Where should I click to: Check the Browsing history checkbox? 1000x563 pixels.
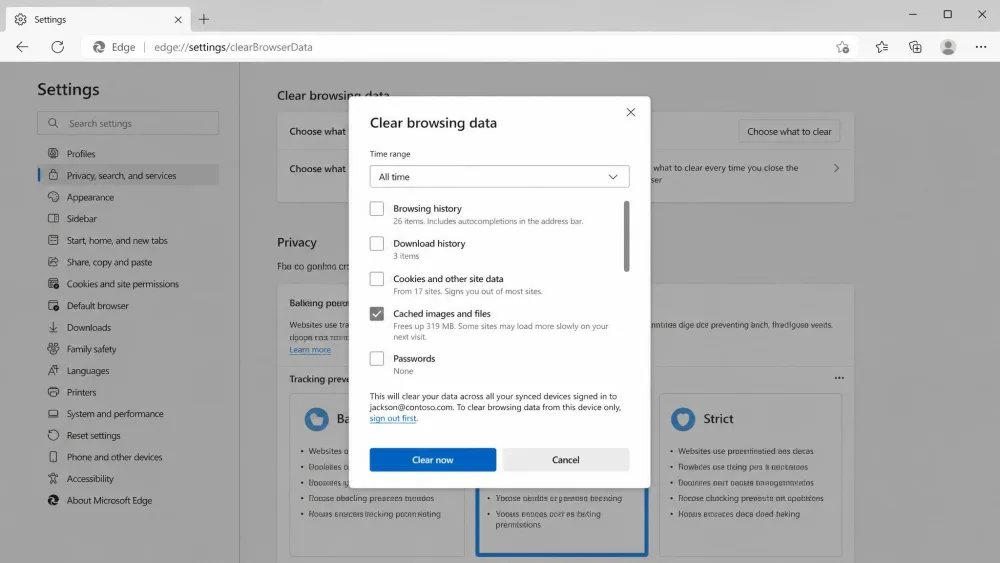coord(377,208)
